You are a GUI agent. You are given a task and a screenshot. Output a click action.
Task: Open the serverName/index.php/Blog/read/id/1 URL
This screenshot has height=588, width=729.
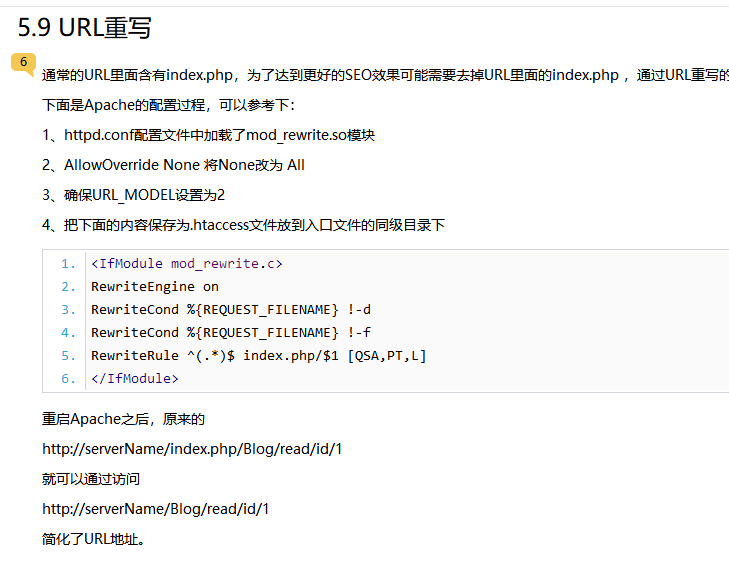point(192,449)
